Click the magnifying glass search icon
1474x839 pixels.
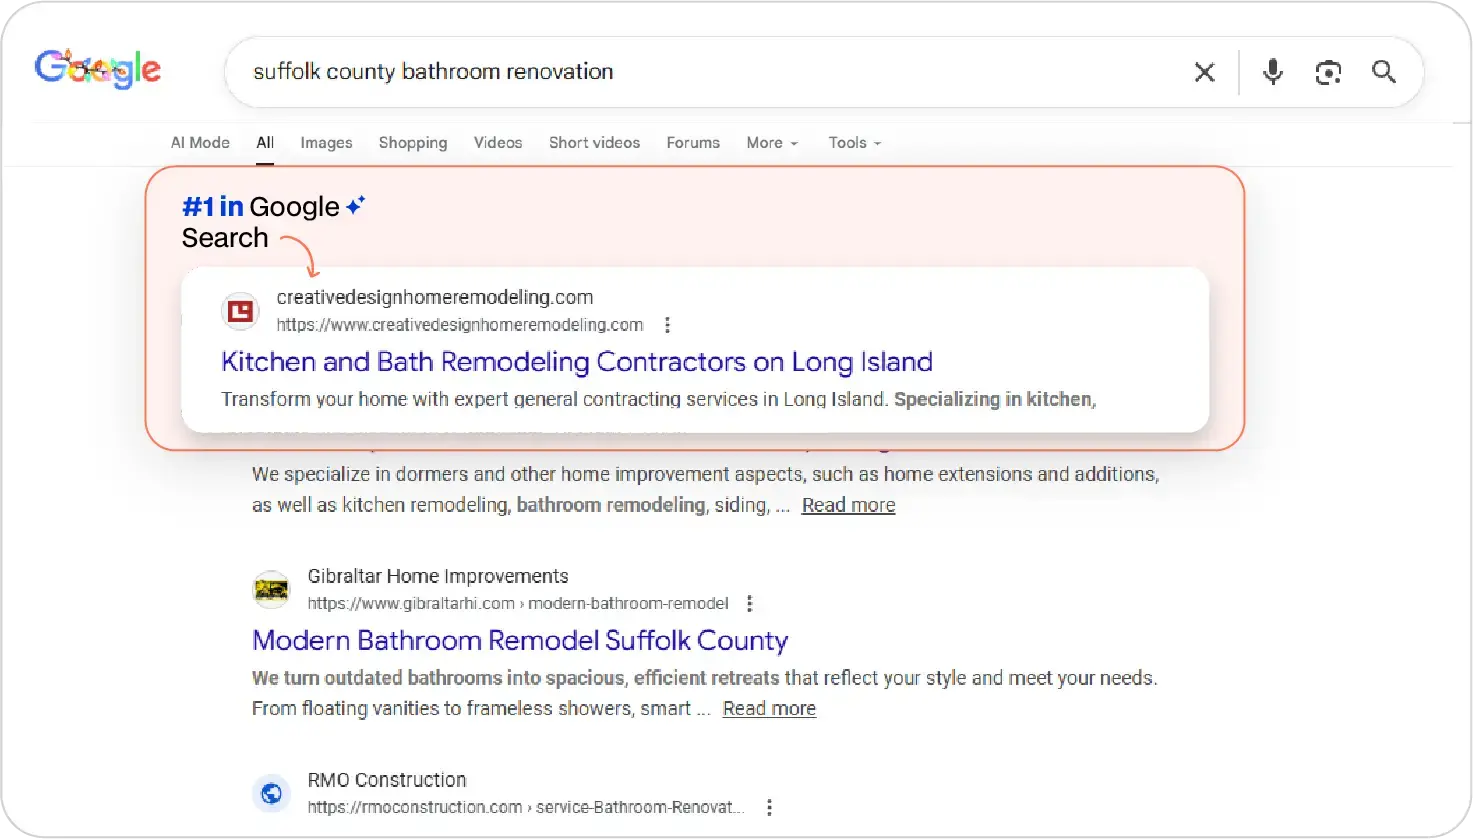pos(1384,72)
